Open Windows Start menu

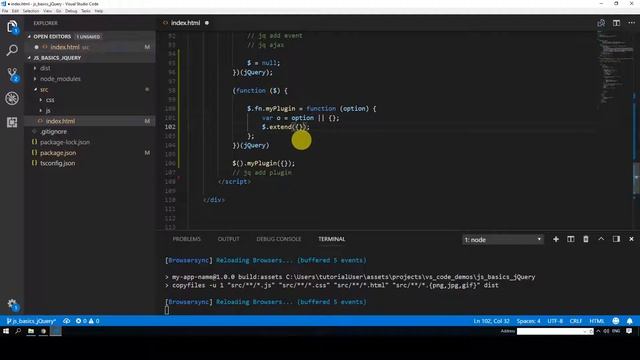tap(6, 331)
